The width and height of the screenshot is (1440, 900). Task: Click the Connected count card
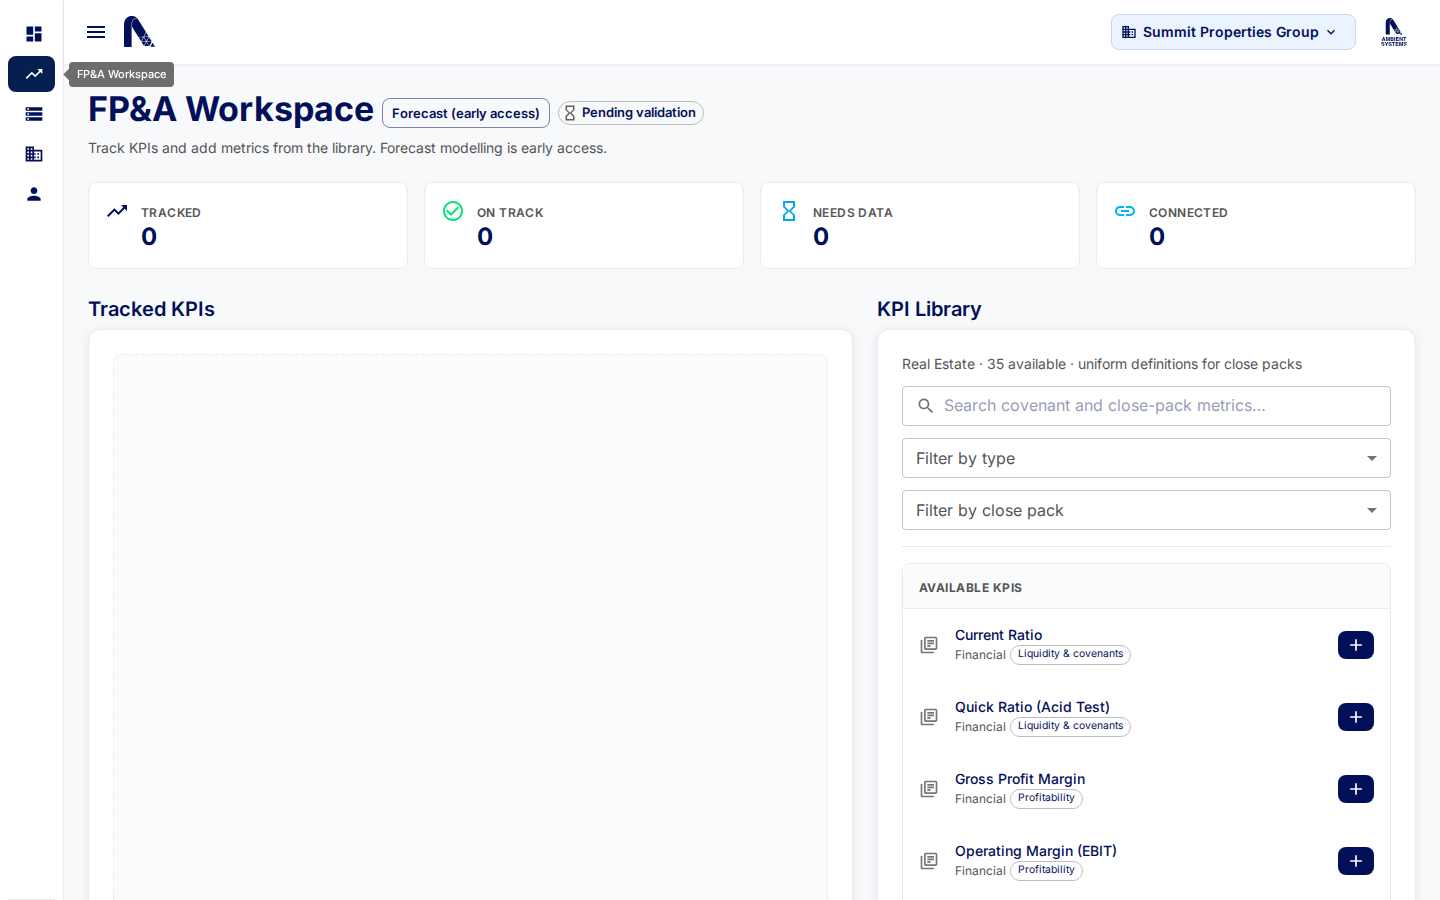click(1256, 225)
